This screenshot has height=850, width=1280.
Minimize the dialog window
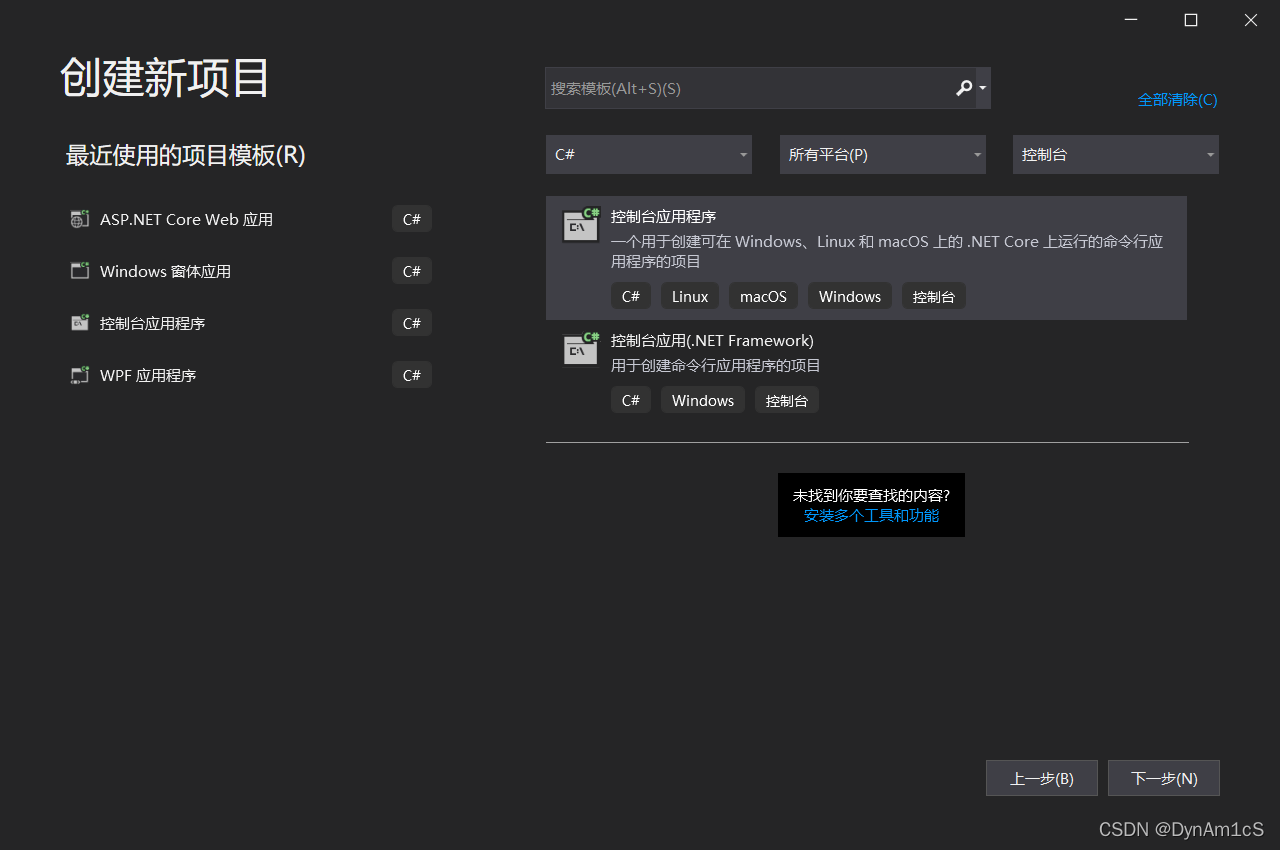(x=1131, y=20)
